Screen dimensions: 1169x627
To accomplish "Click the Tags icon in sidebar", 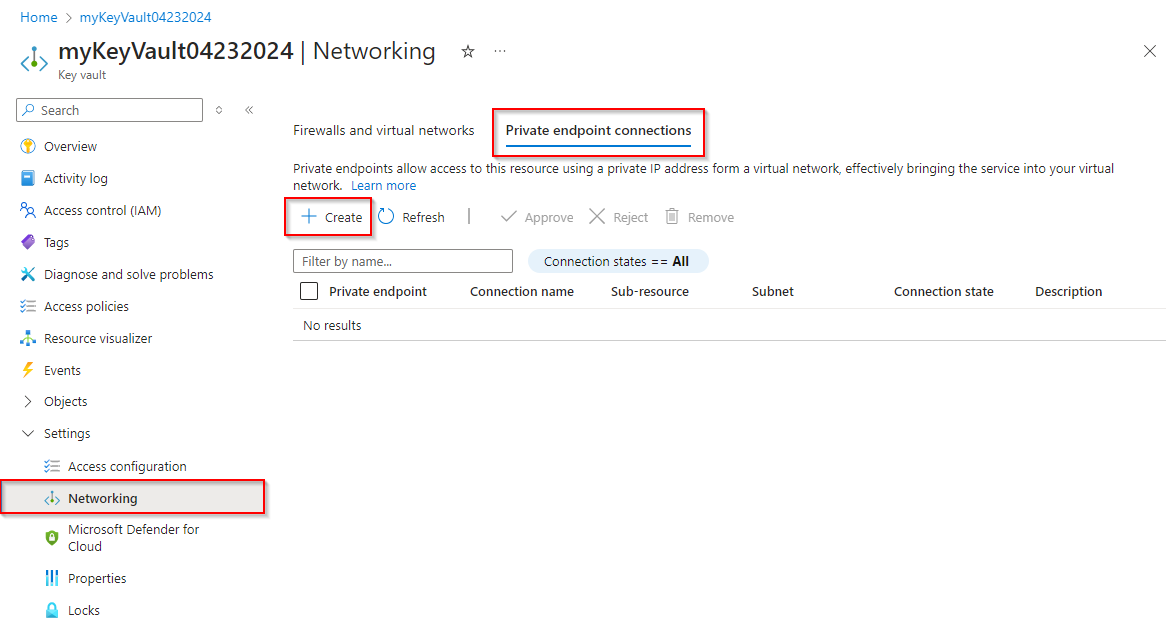I will click(x=28, y=242).
